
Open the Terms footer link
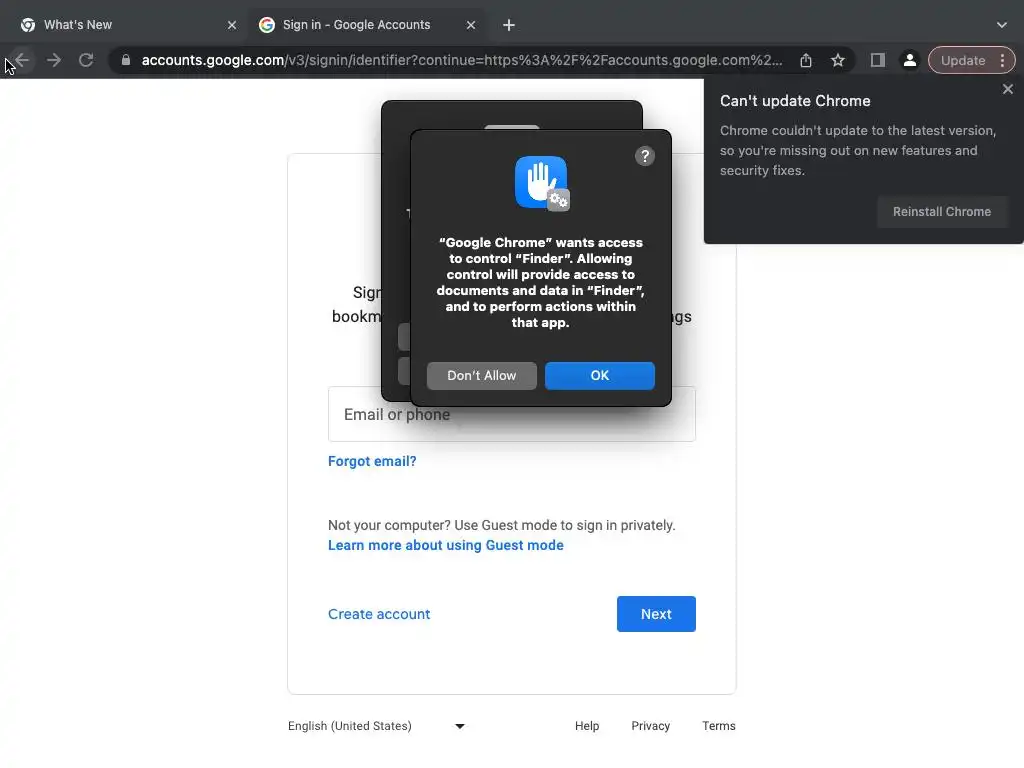coord(718,726)
